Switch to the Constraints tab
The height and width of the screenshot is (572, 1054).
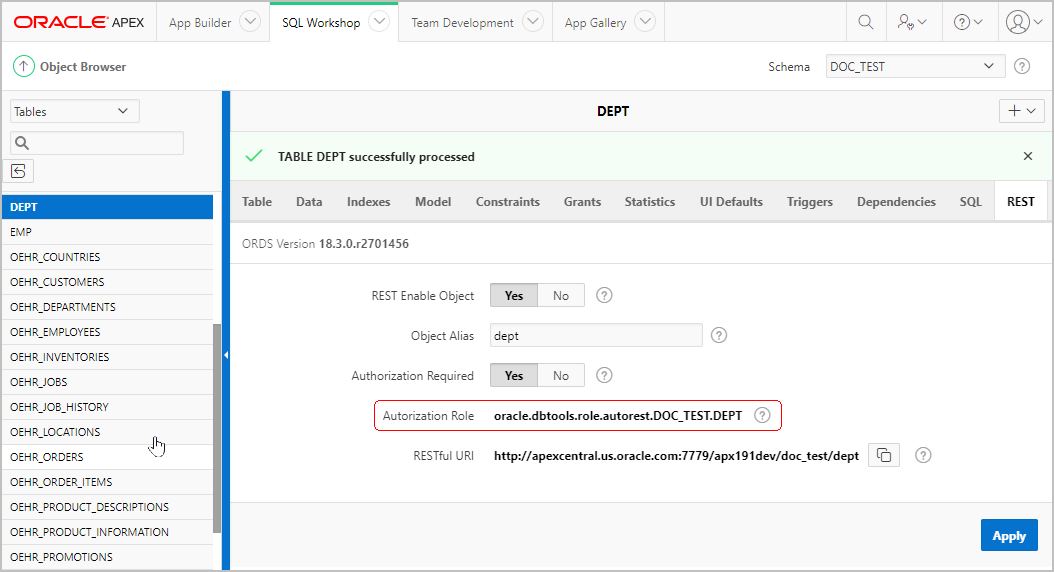click(508, 202)
